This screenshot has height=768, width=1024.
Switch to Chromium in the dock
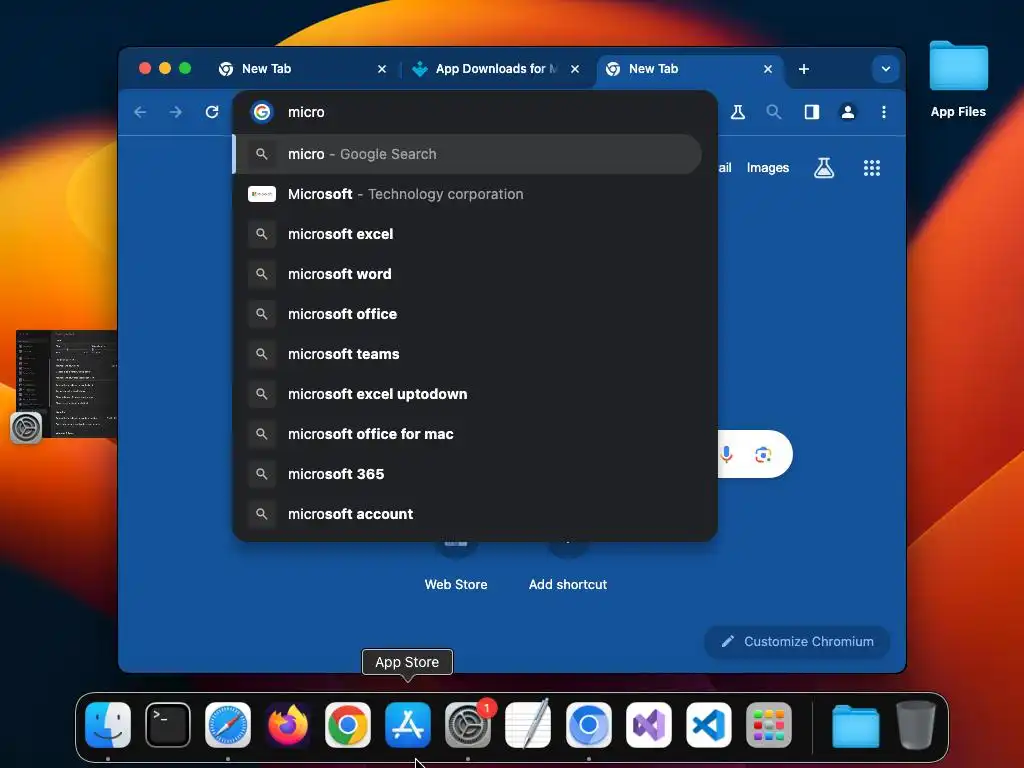(588, 725)
